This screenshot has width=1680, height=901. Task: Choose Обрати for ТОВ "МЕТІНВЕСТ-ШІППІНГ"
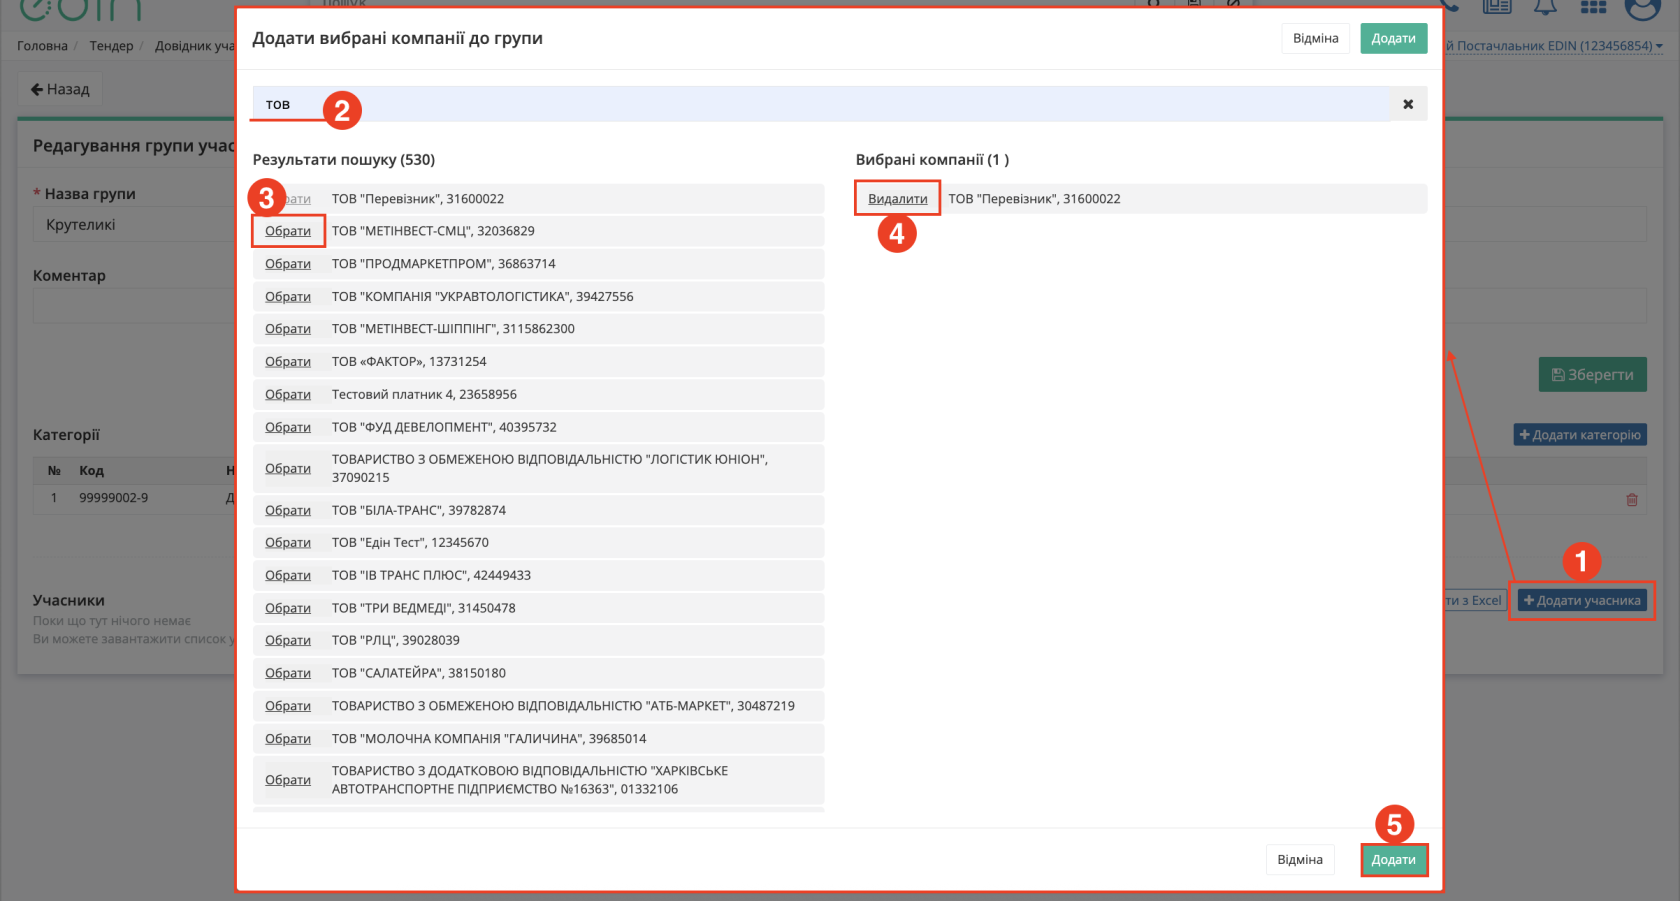pos(288,329)
